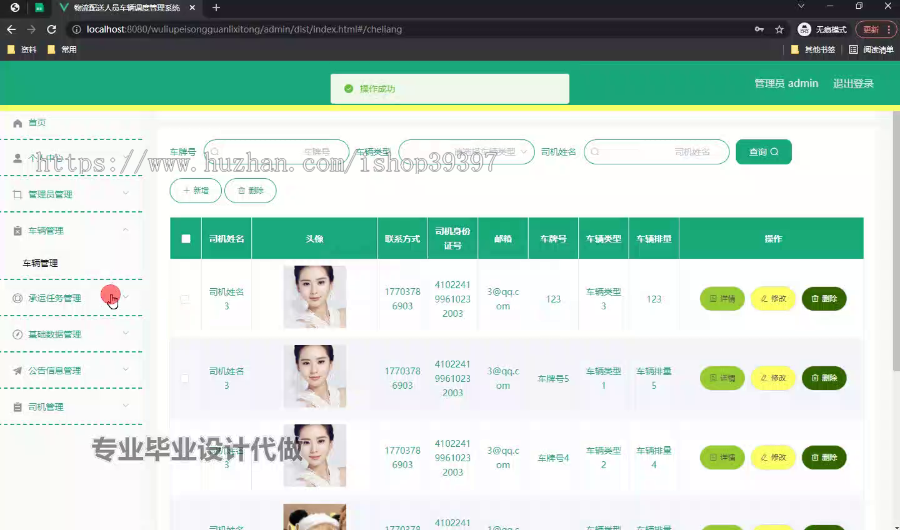The width and height of the screenshot is (900, 530).
Task: Click 删除 for 车牌号5 row
Action: coord(824,378)
